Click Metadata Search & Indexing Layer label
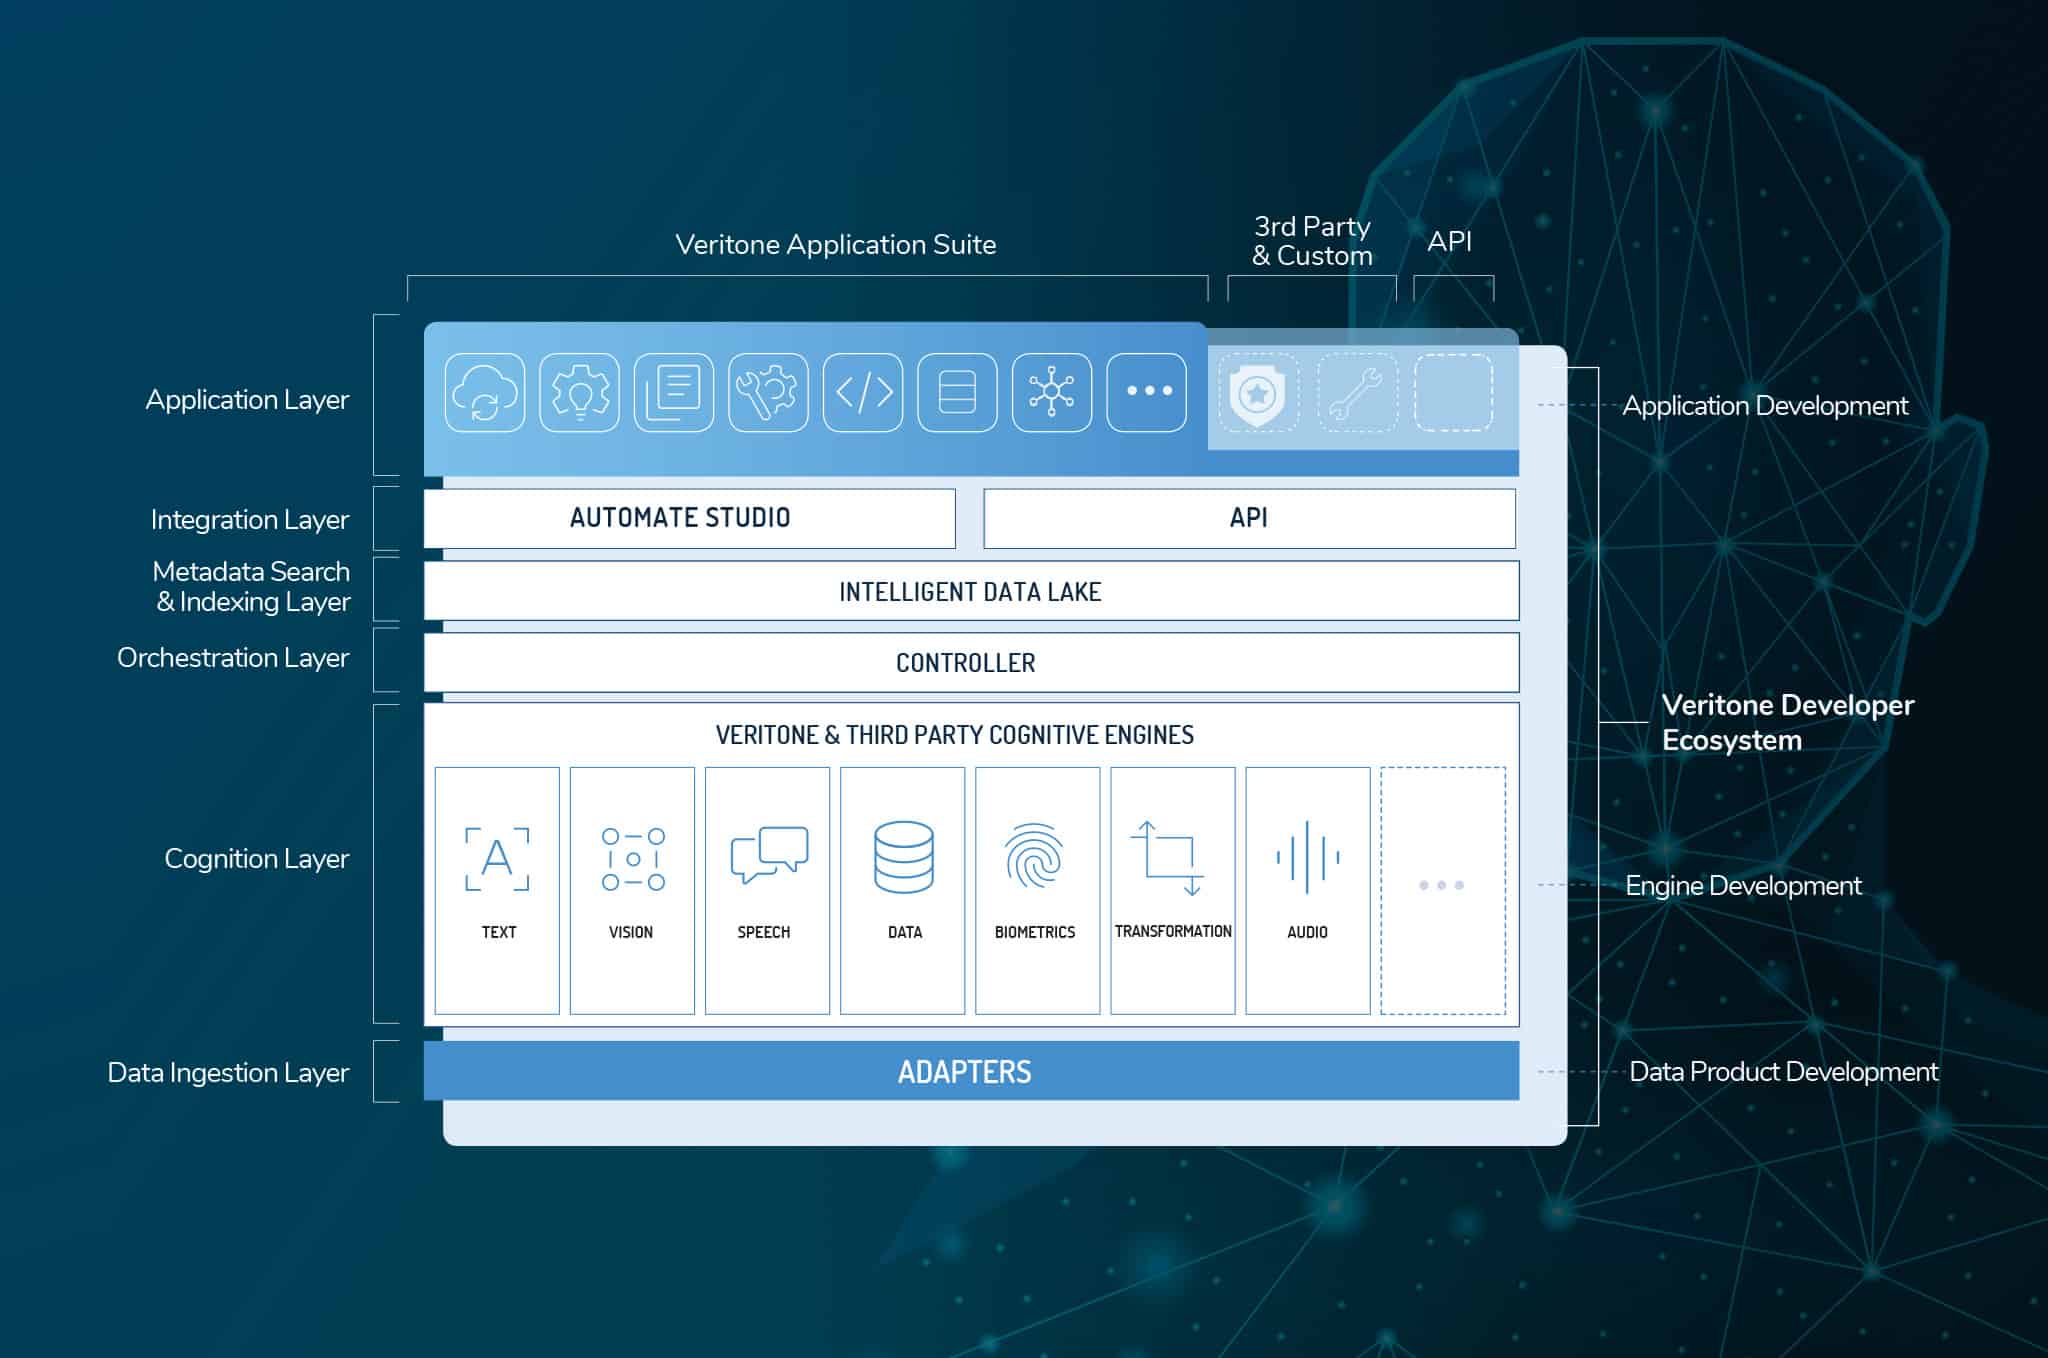Screen dimensions: 2048x1358 tap(252, 586)
